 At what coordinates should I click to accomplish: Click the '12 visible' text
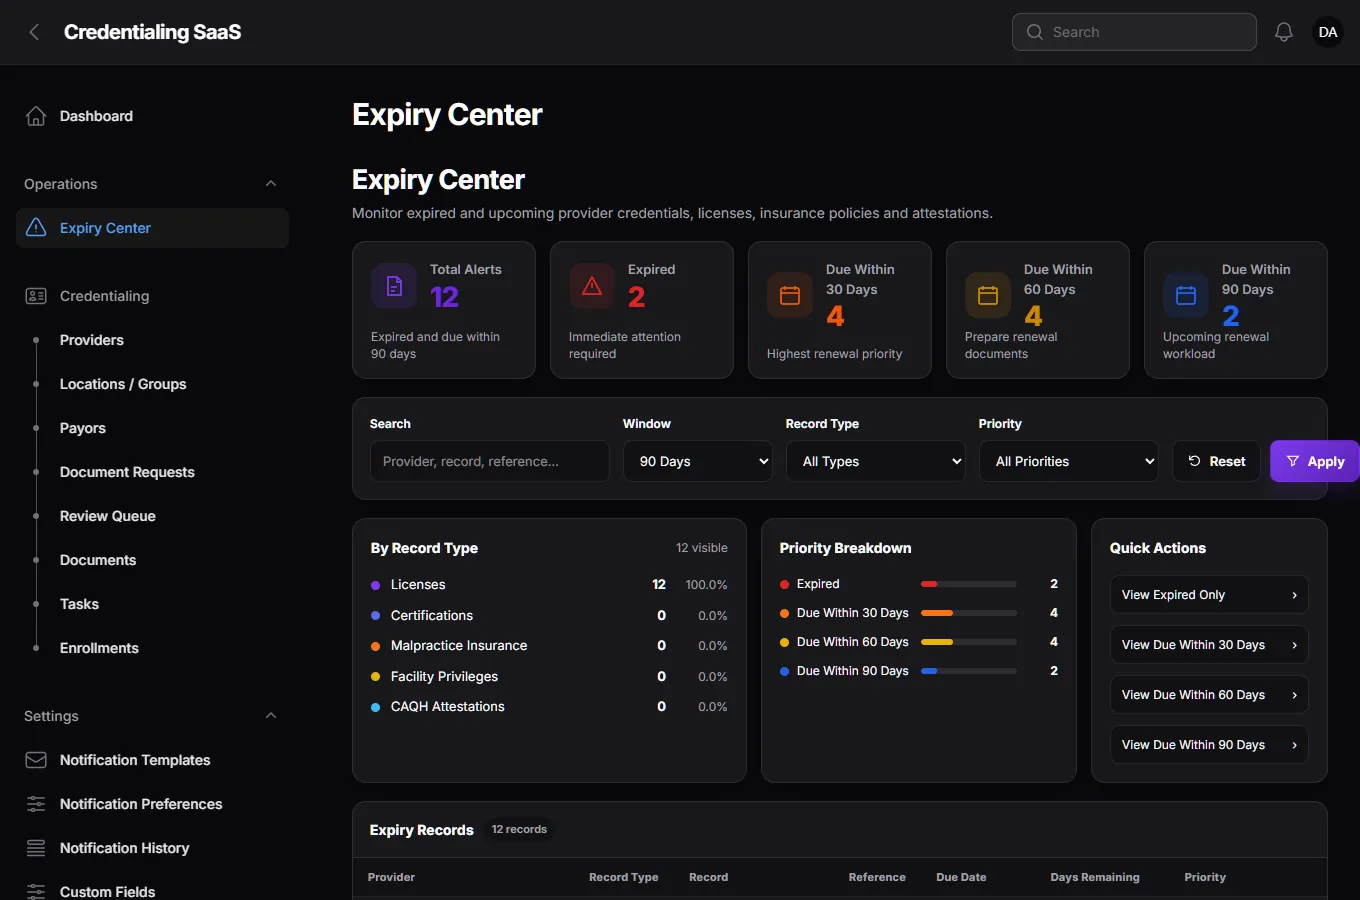(x=702, y=548)
